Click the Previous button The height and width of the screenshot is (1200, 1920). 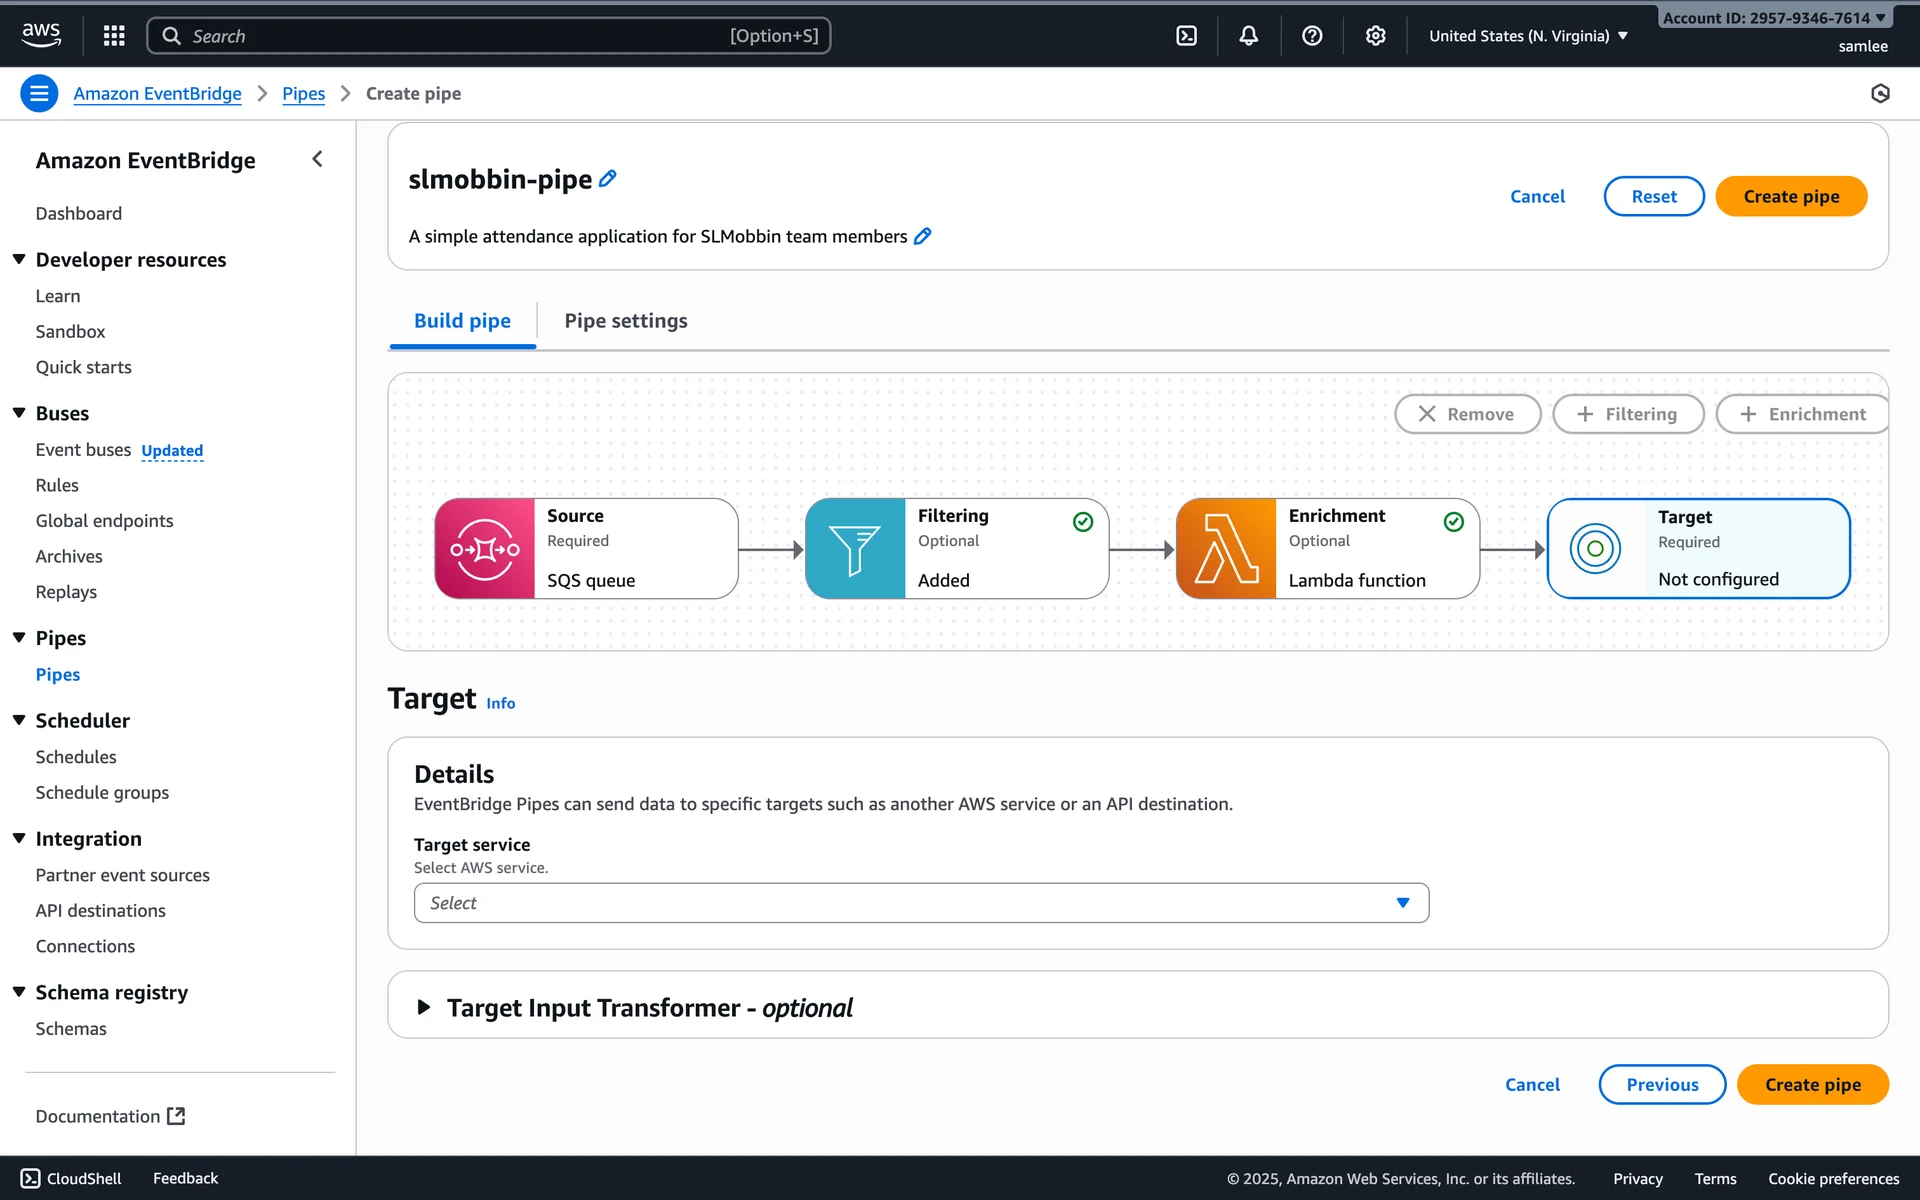(x=1661, y=1085)
